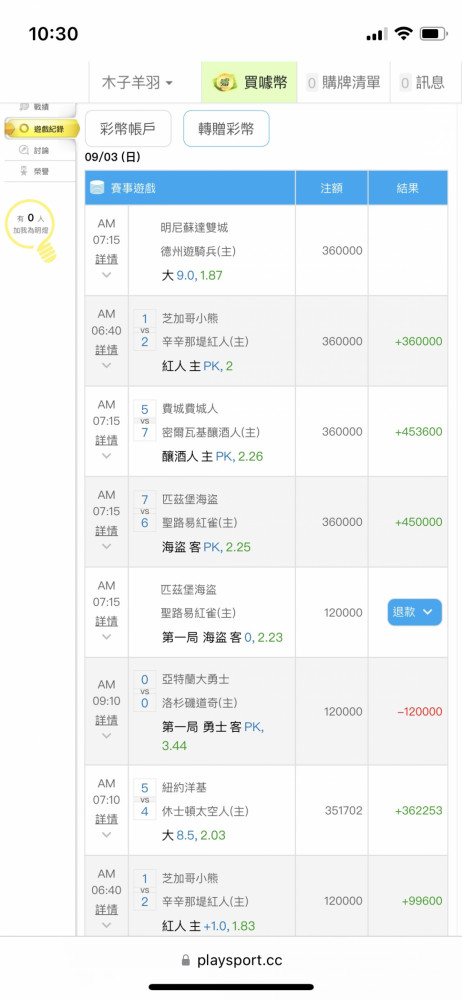
Task: Open the 木子羊羽 user dropdown
Action: pos(137,82)
